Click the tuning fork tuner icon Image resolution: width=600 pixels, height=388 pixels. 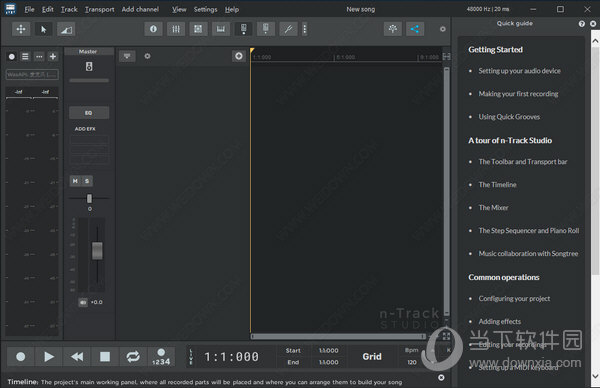click(x=289, y=29)
